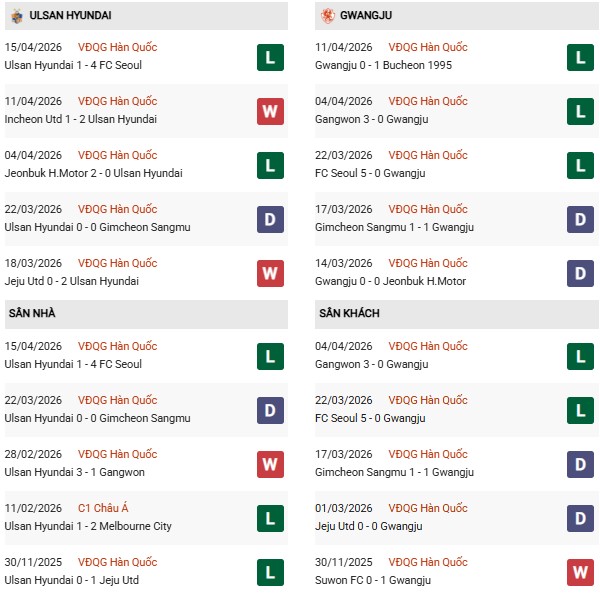The height and width of the screenshot is (593, 600).
Task: Click L badge for Gwangju 0-1 Bucheon 1995
Action: point(580,57)
